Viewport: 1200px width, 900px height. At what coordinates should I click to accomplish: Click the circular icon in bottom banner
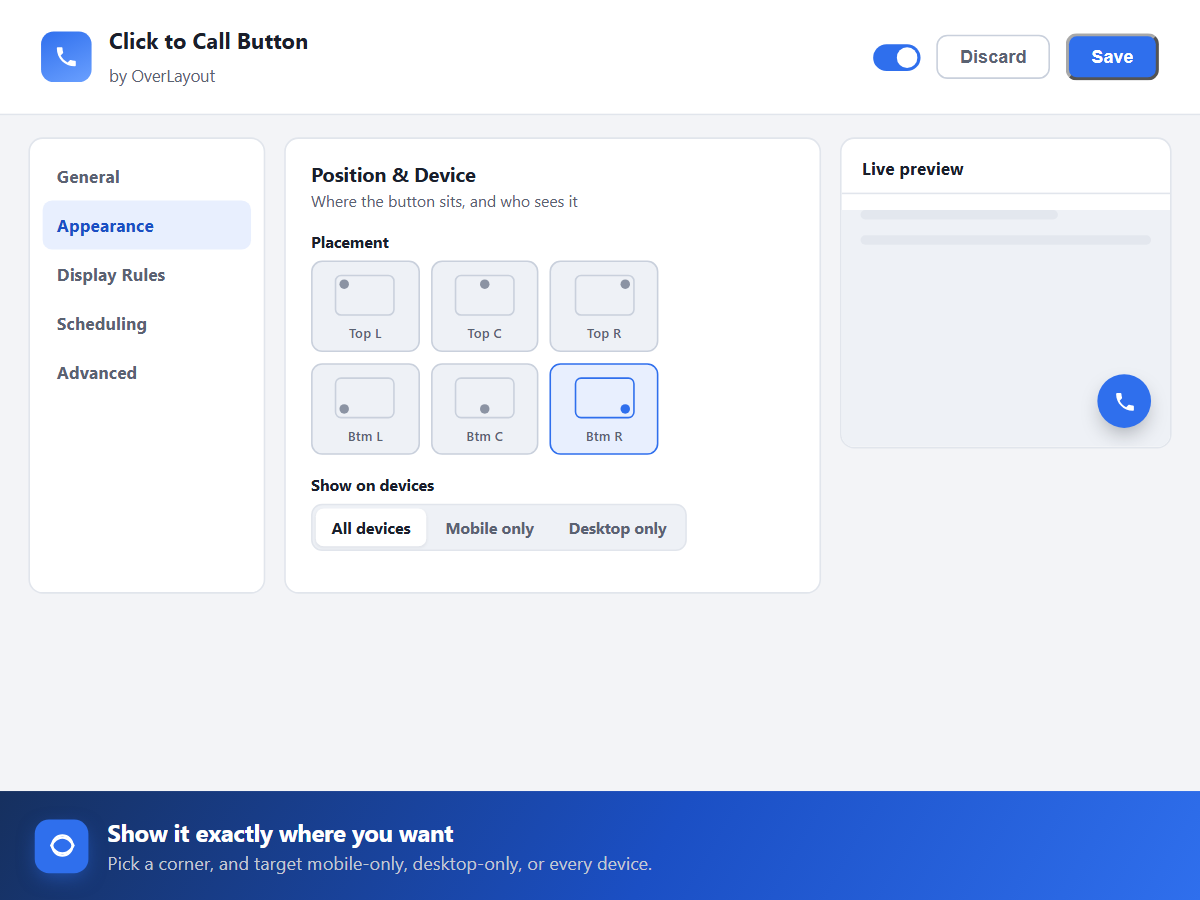[62, 846]
